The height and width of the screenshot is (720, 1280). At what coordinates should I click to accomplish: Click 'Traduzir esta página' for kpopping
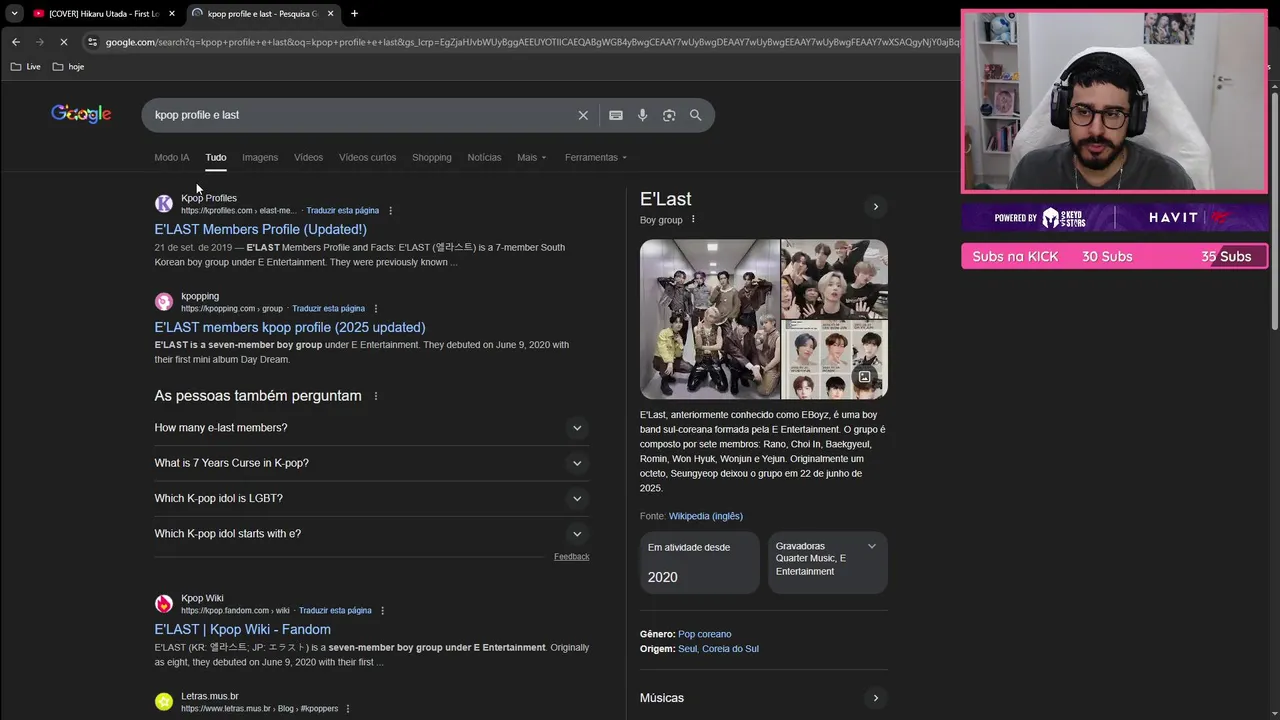(x=328, y=309)
